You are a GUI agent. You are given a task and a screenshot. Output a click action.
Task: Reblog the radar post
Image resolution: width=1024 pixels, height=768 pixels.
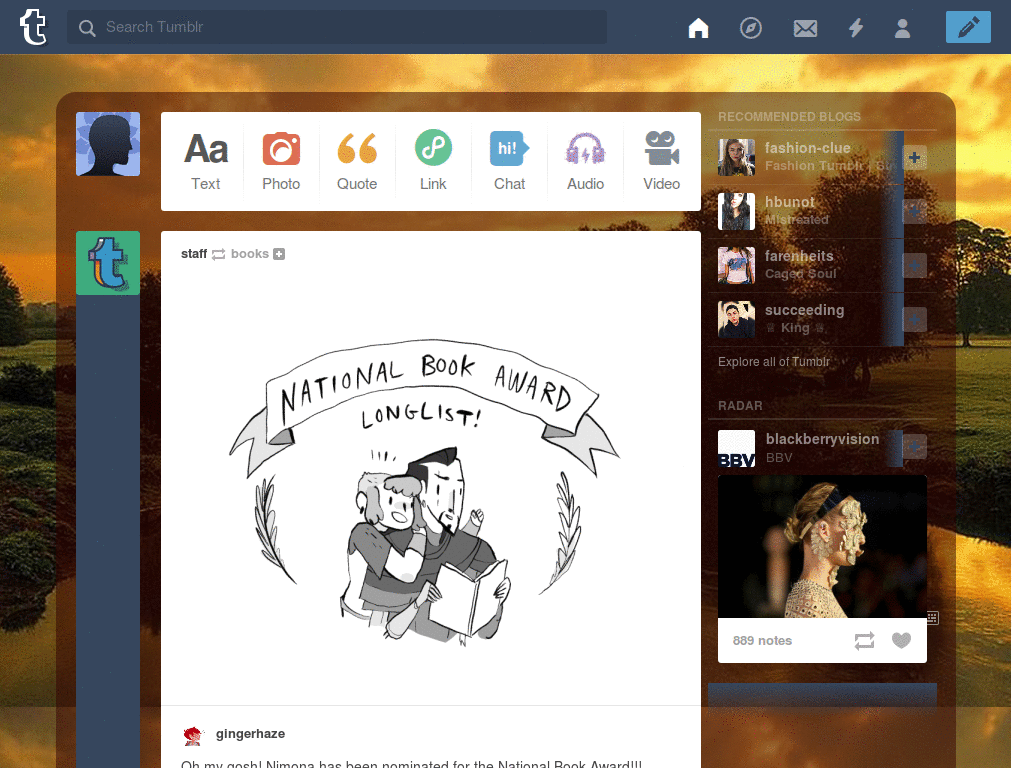pos(864,641)
